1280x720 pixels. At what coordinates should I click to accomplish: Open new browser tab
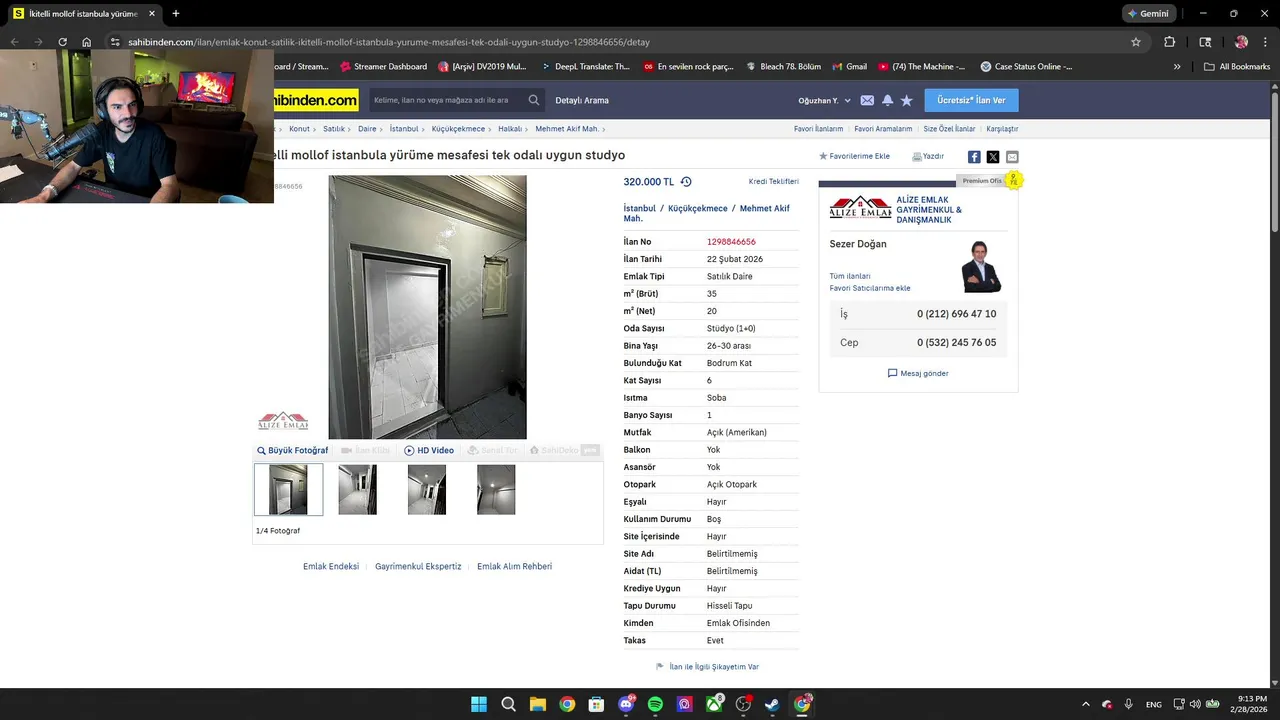pyautogui.click(x=176, y=13)
